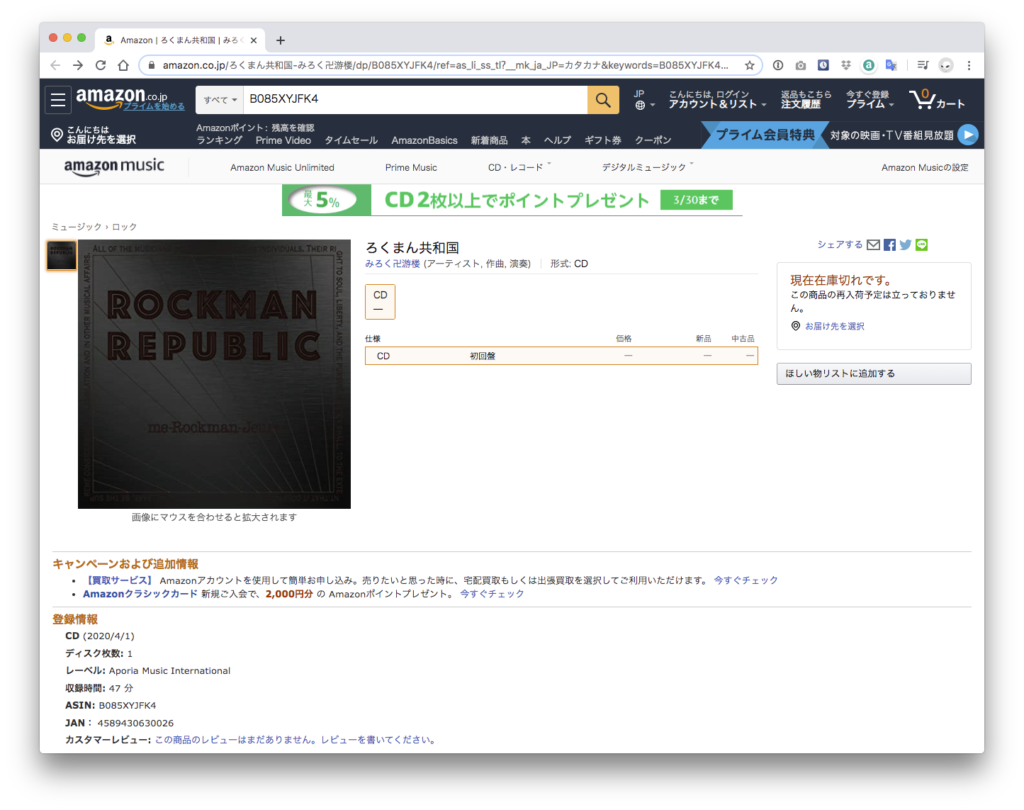Bookmark page with the star icon
The width and height of the screenshot is (1024, 810).
point(749,65)
